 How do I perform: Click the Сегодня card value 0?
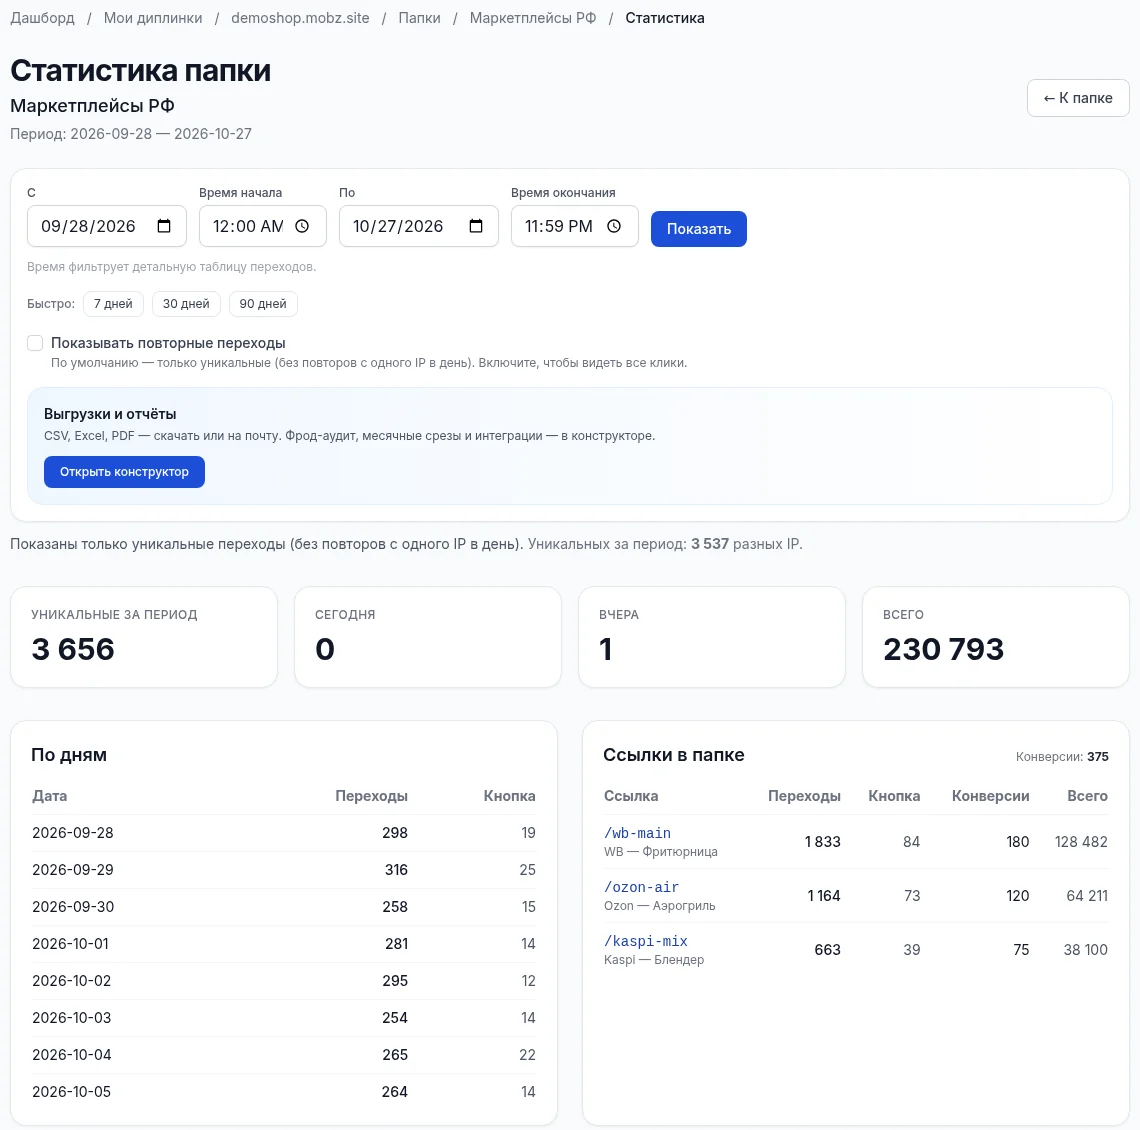[325, 649]
